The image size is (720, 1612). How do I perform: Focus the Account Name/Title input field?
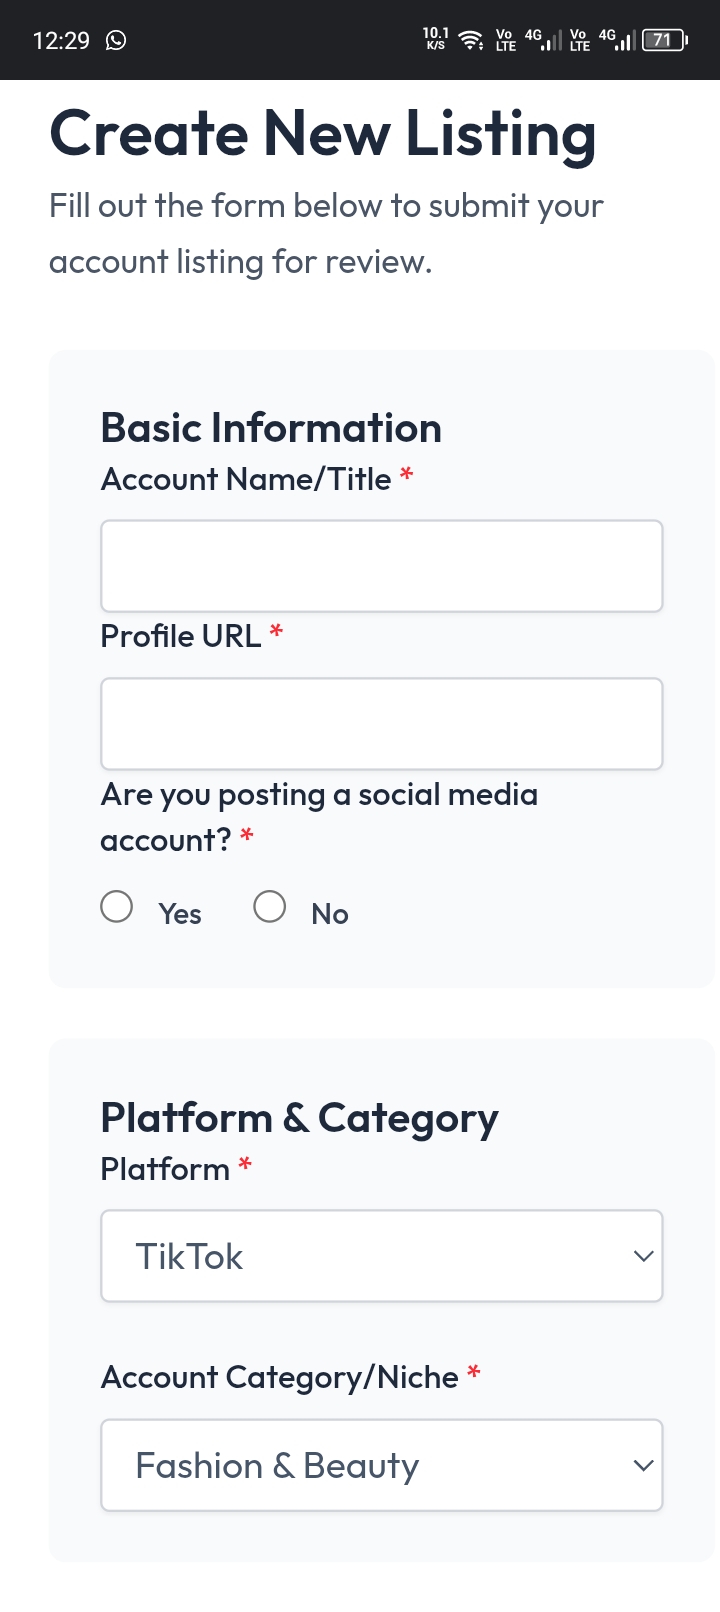coord(381,566)
